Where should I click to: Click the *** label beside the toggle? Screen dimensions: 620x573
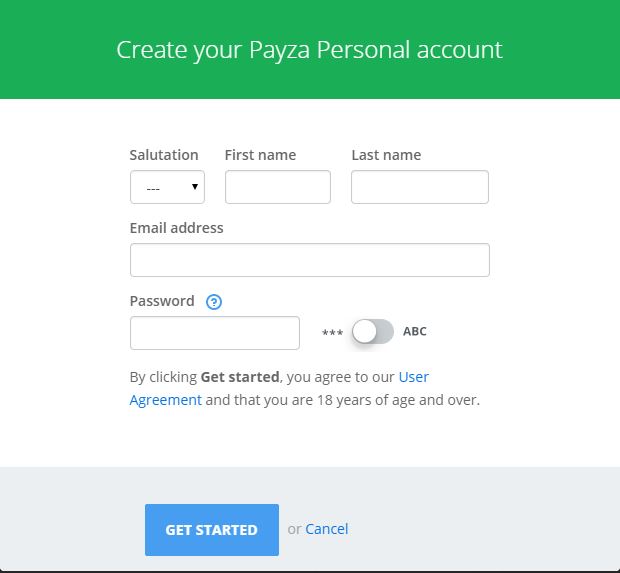[332, 333]
